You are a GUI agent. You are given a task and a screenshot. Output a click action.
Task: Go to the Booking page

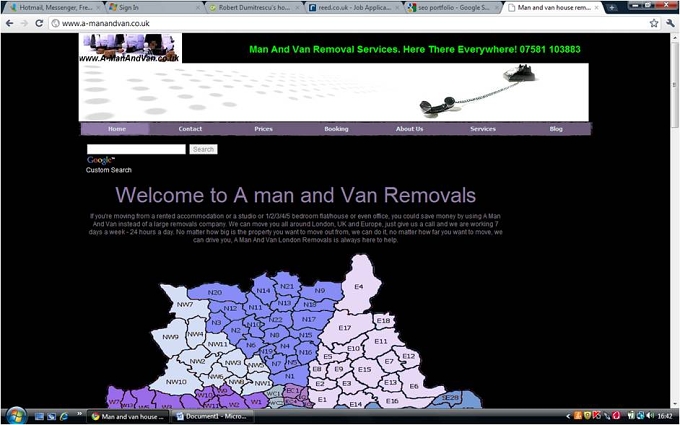(336, 129)
